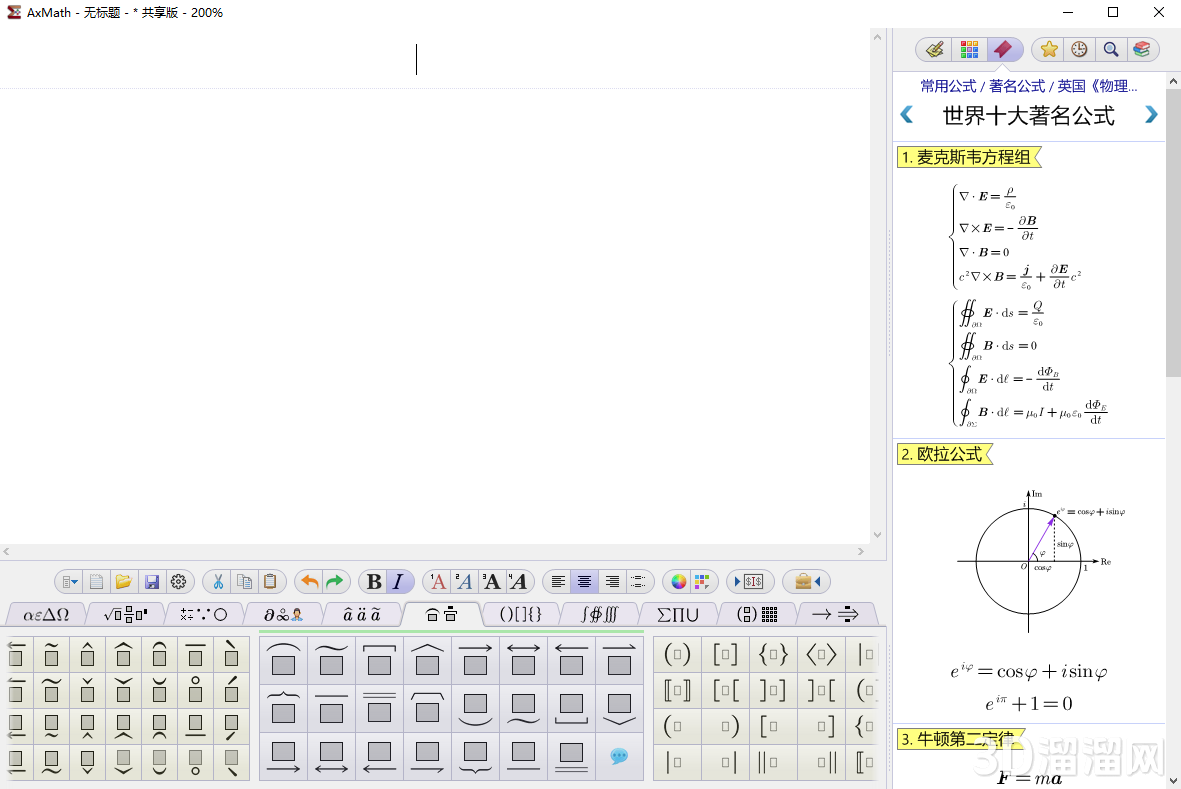Screen dimensions: 1181x789
Task: Open the favorites star icon in right panel
Action: (x=1049, y=49)
